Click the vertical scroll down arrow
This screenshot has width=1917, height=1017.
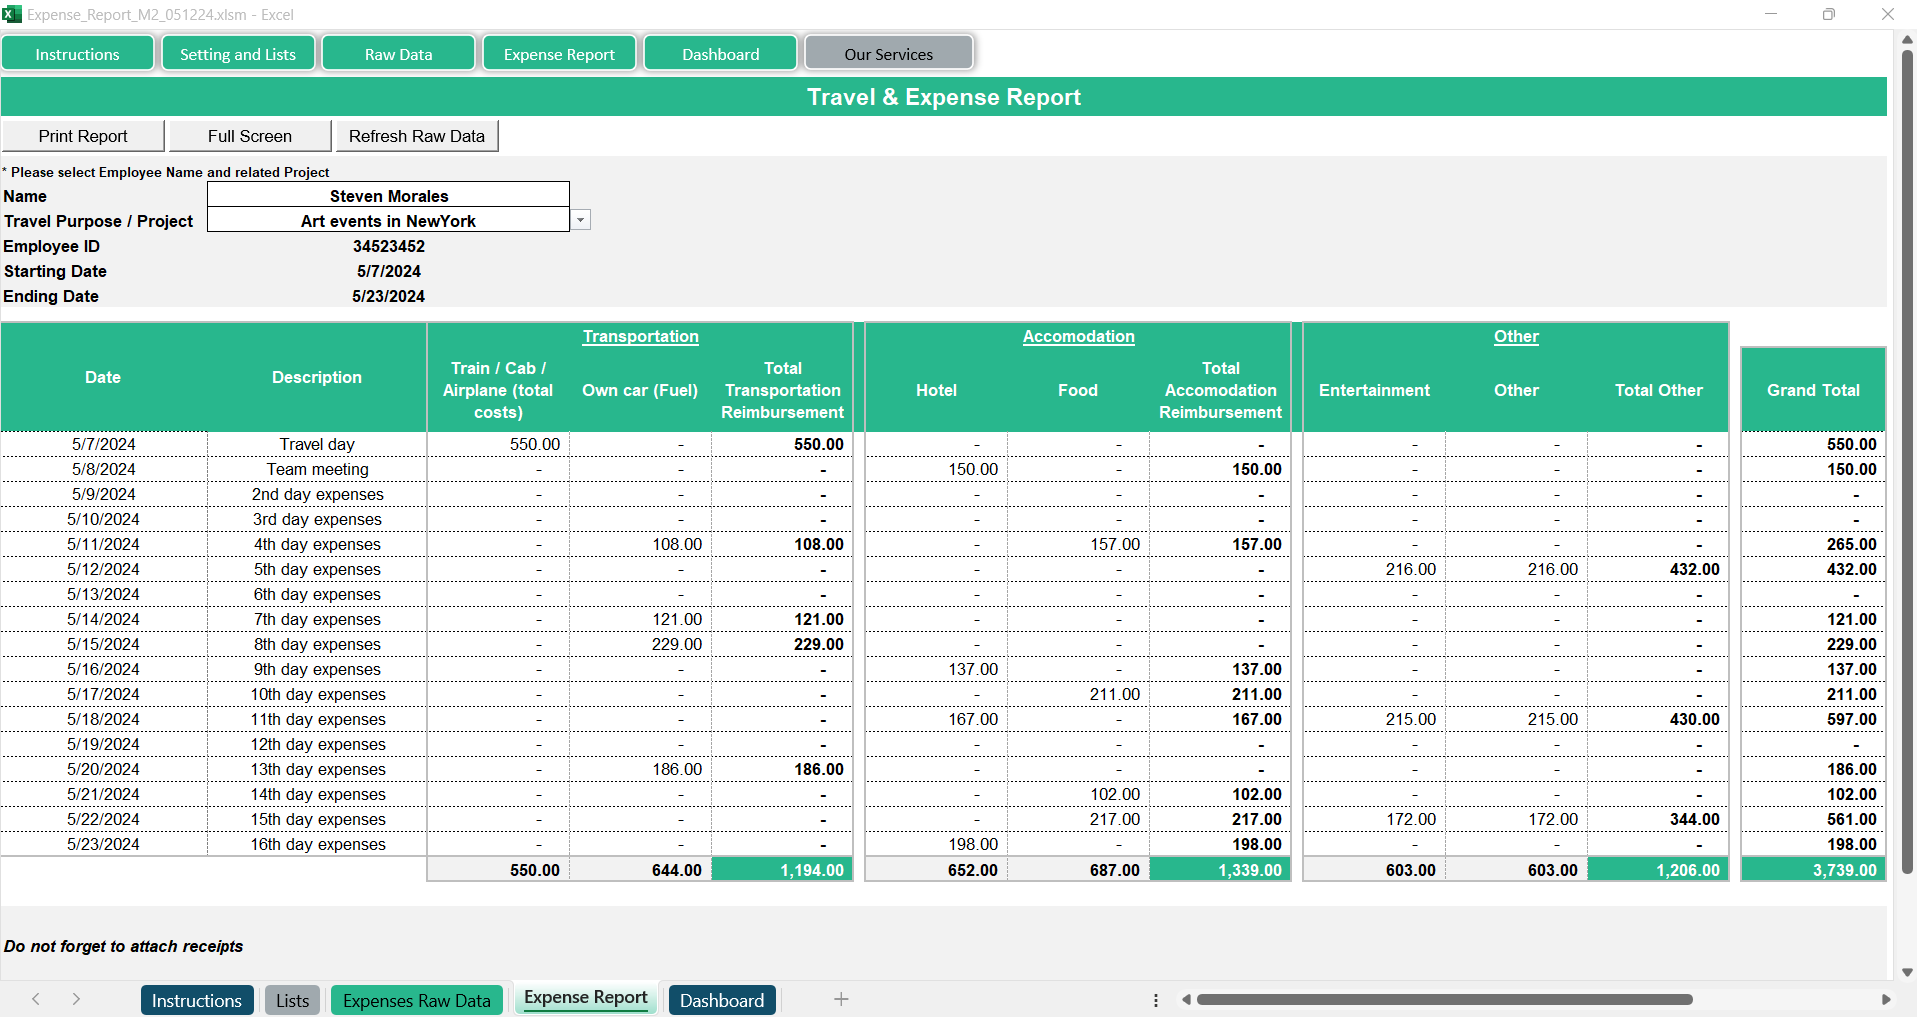point(1907,972)
